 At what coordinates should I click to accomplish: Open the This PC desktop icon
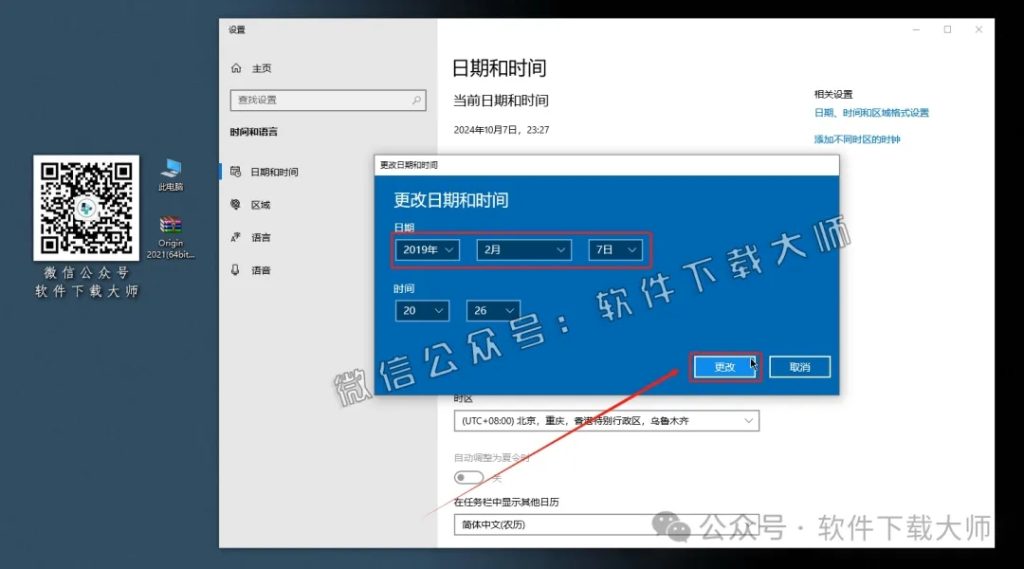(170, 175)
